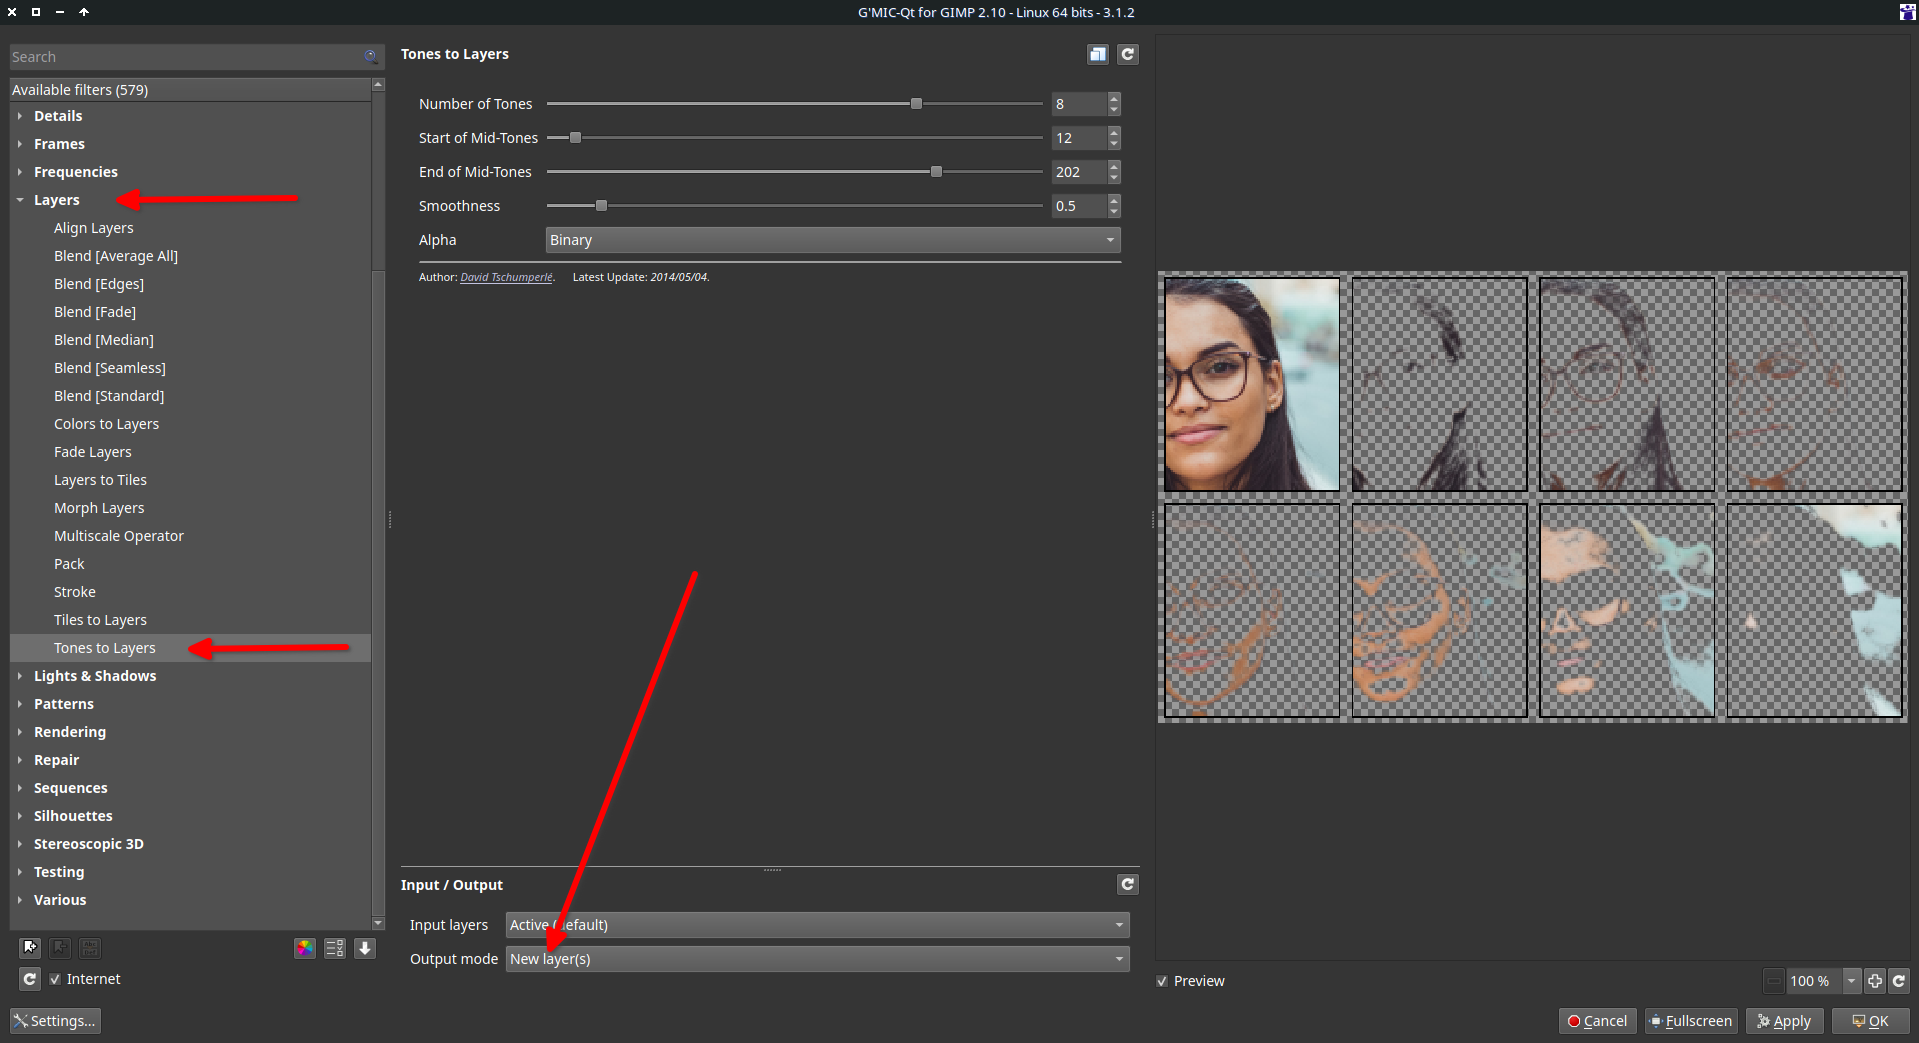Open the Input layers dropdown

coord(816,925)
